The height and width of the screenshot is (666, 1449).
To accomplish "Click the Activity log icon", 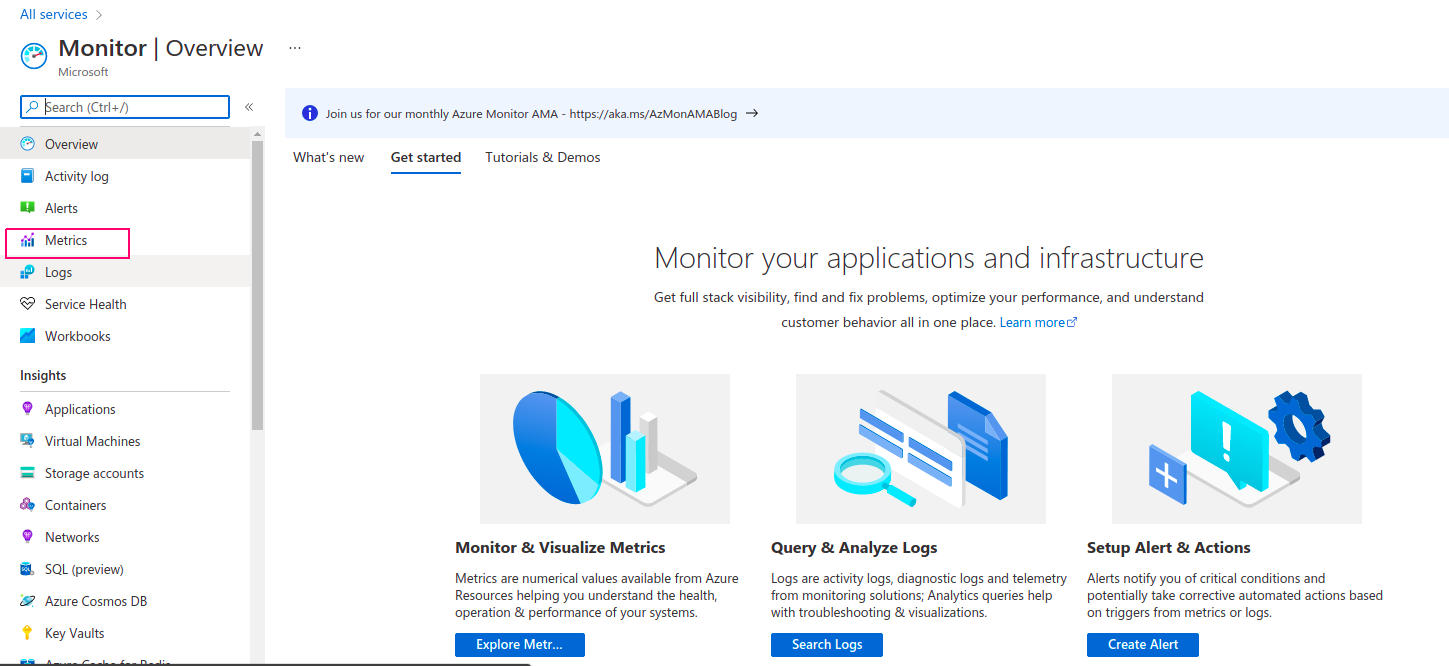I will pyautogui.click(x=28, y=176).
